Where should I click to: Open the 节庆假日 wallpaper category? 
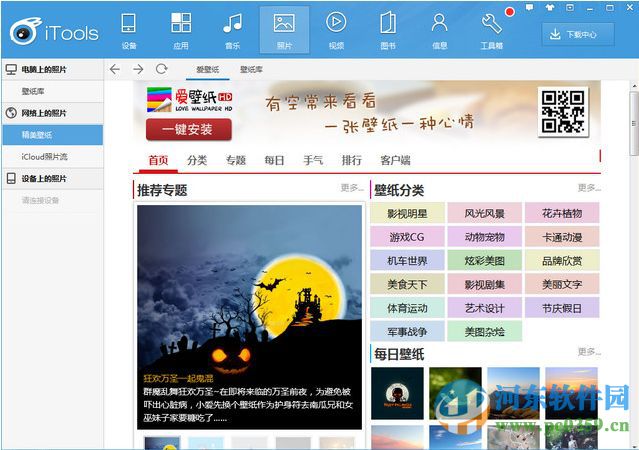(x=562, y=308)
